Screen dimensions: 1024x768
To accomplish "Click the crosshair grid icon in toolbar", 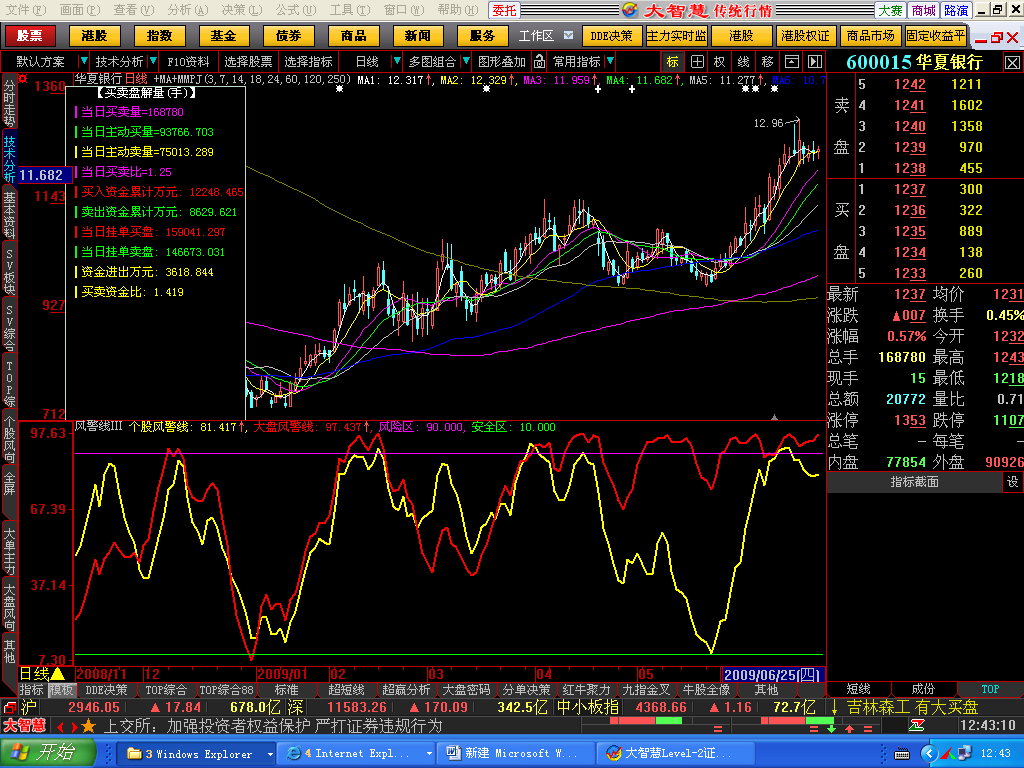I will [697, 62].
